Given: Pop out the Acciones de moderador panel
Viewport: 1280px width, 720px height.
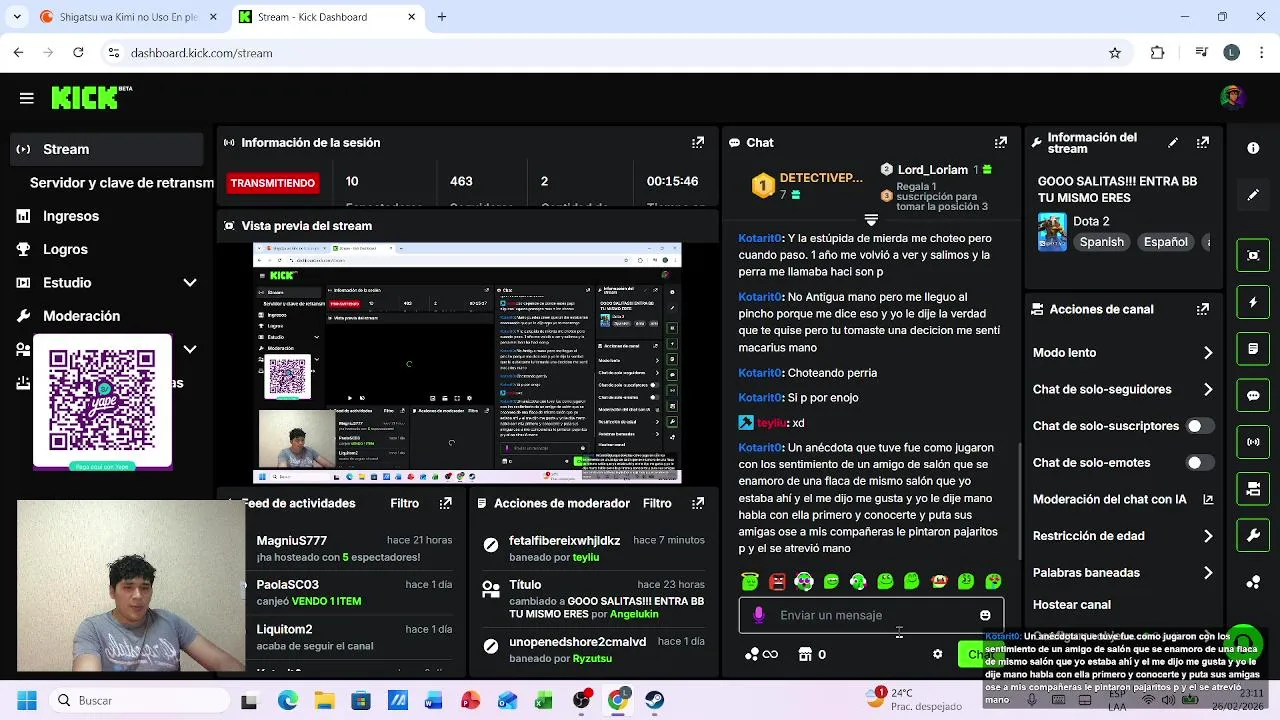Looking at the screenshot, I should pyautogui.click(x=698, y=503).
